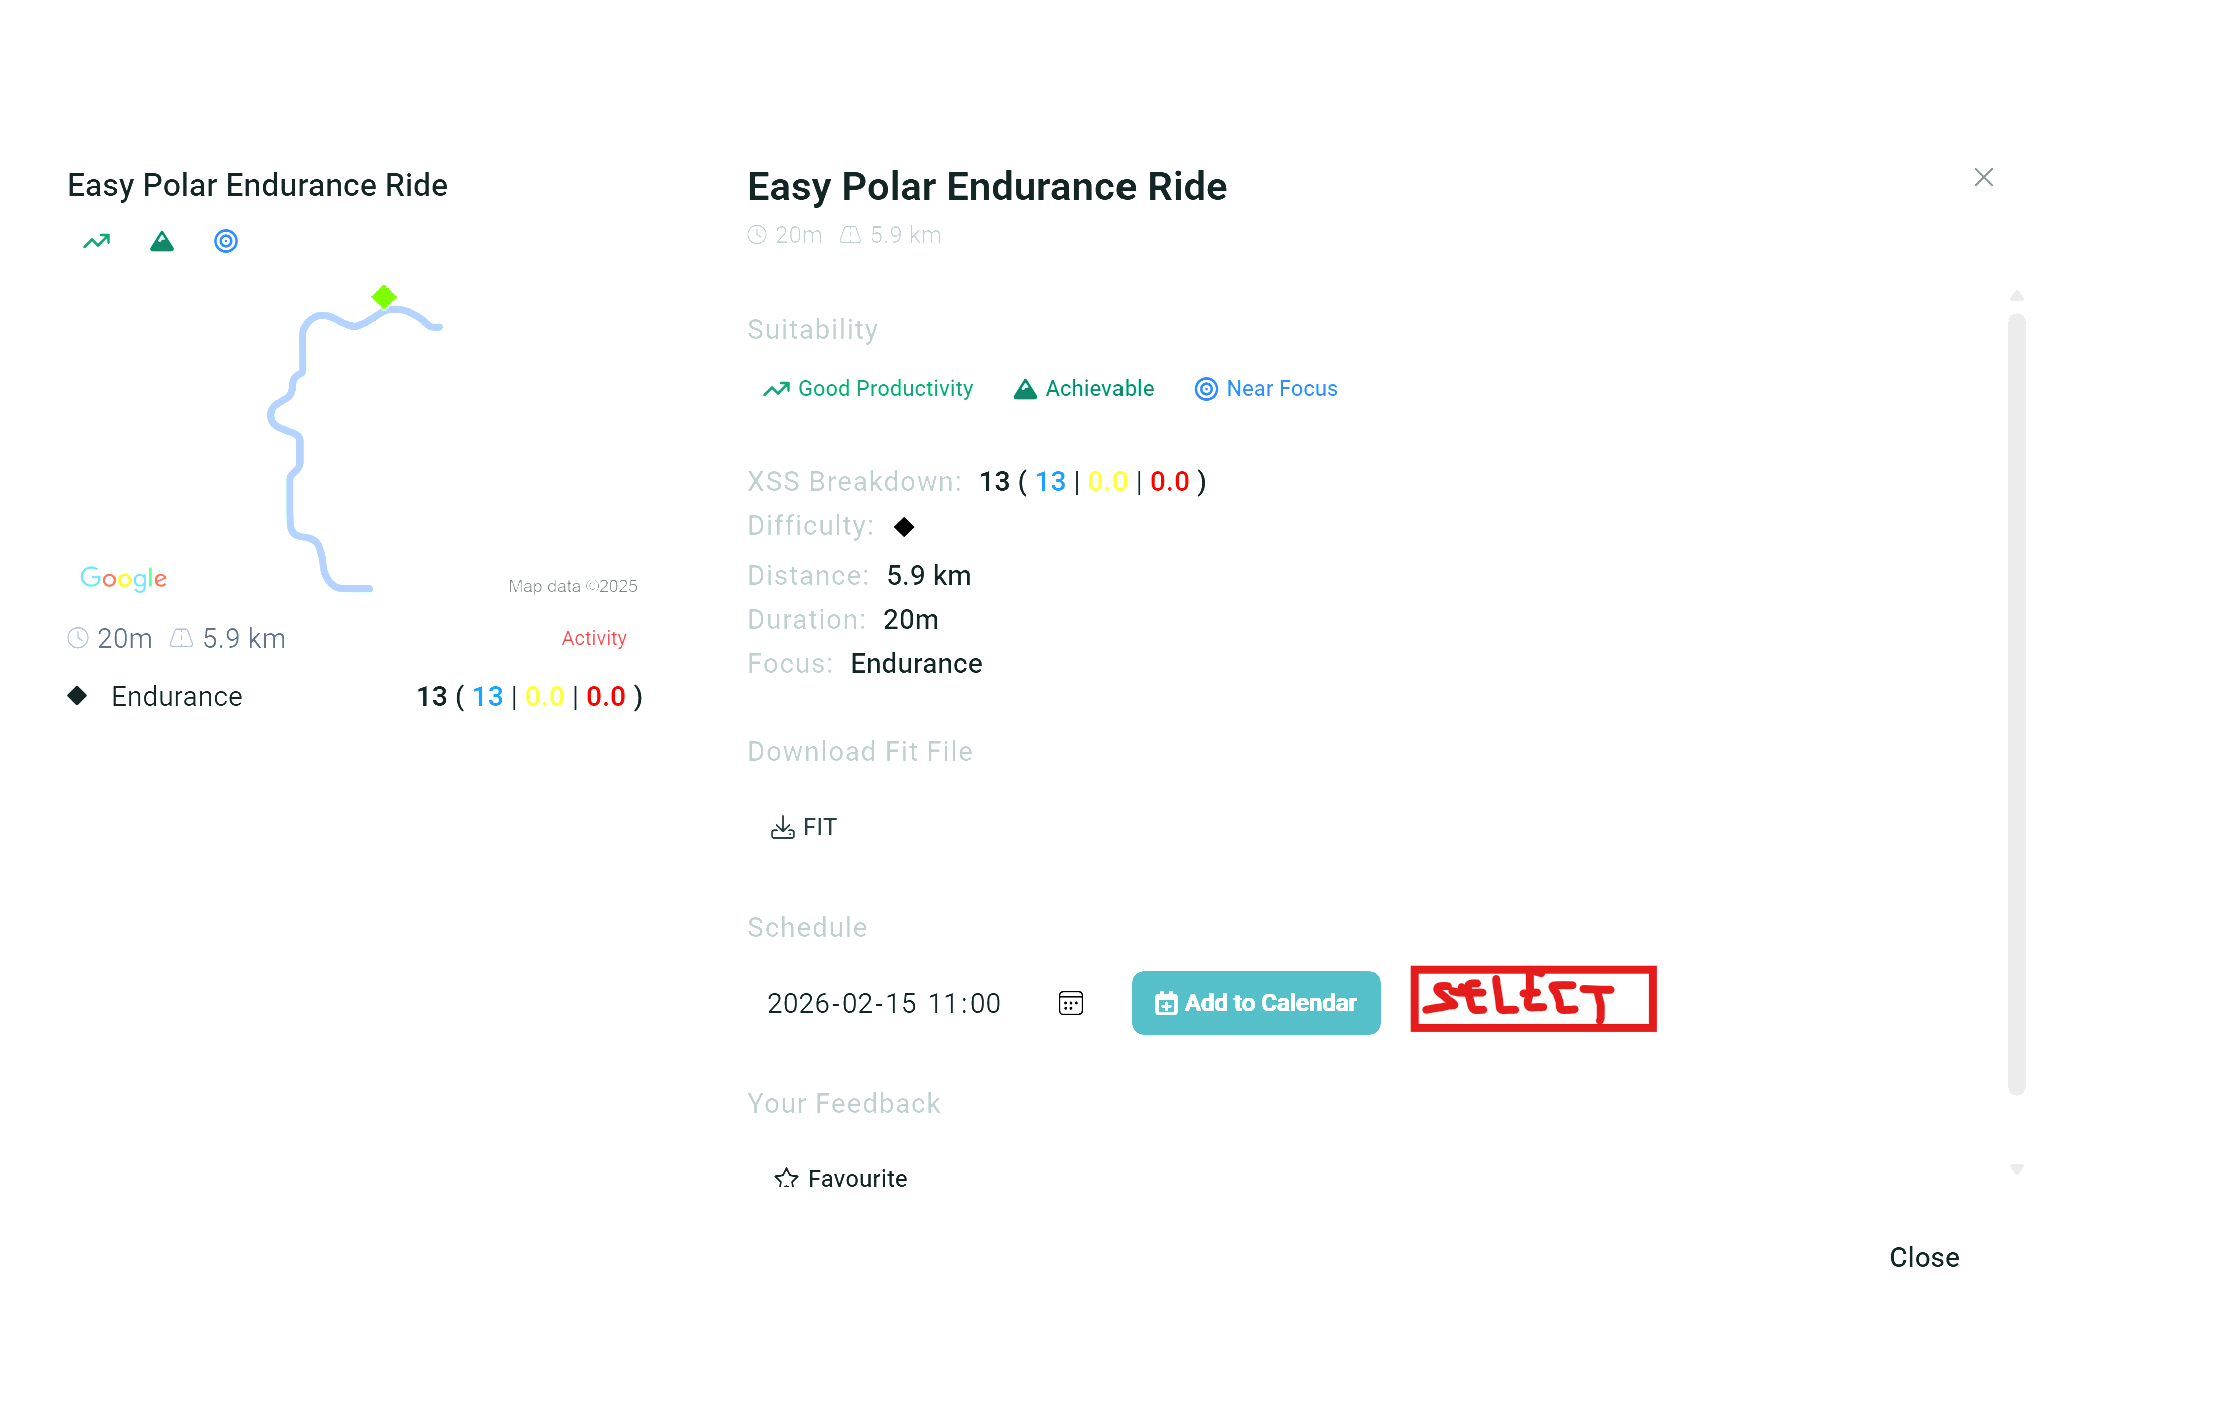Click the calendar date picker icon
Image resolution: width=2236 pixels, height=1420 pixels.
(1070, 1003)
